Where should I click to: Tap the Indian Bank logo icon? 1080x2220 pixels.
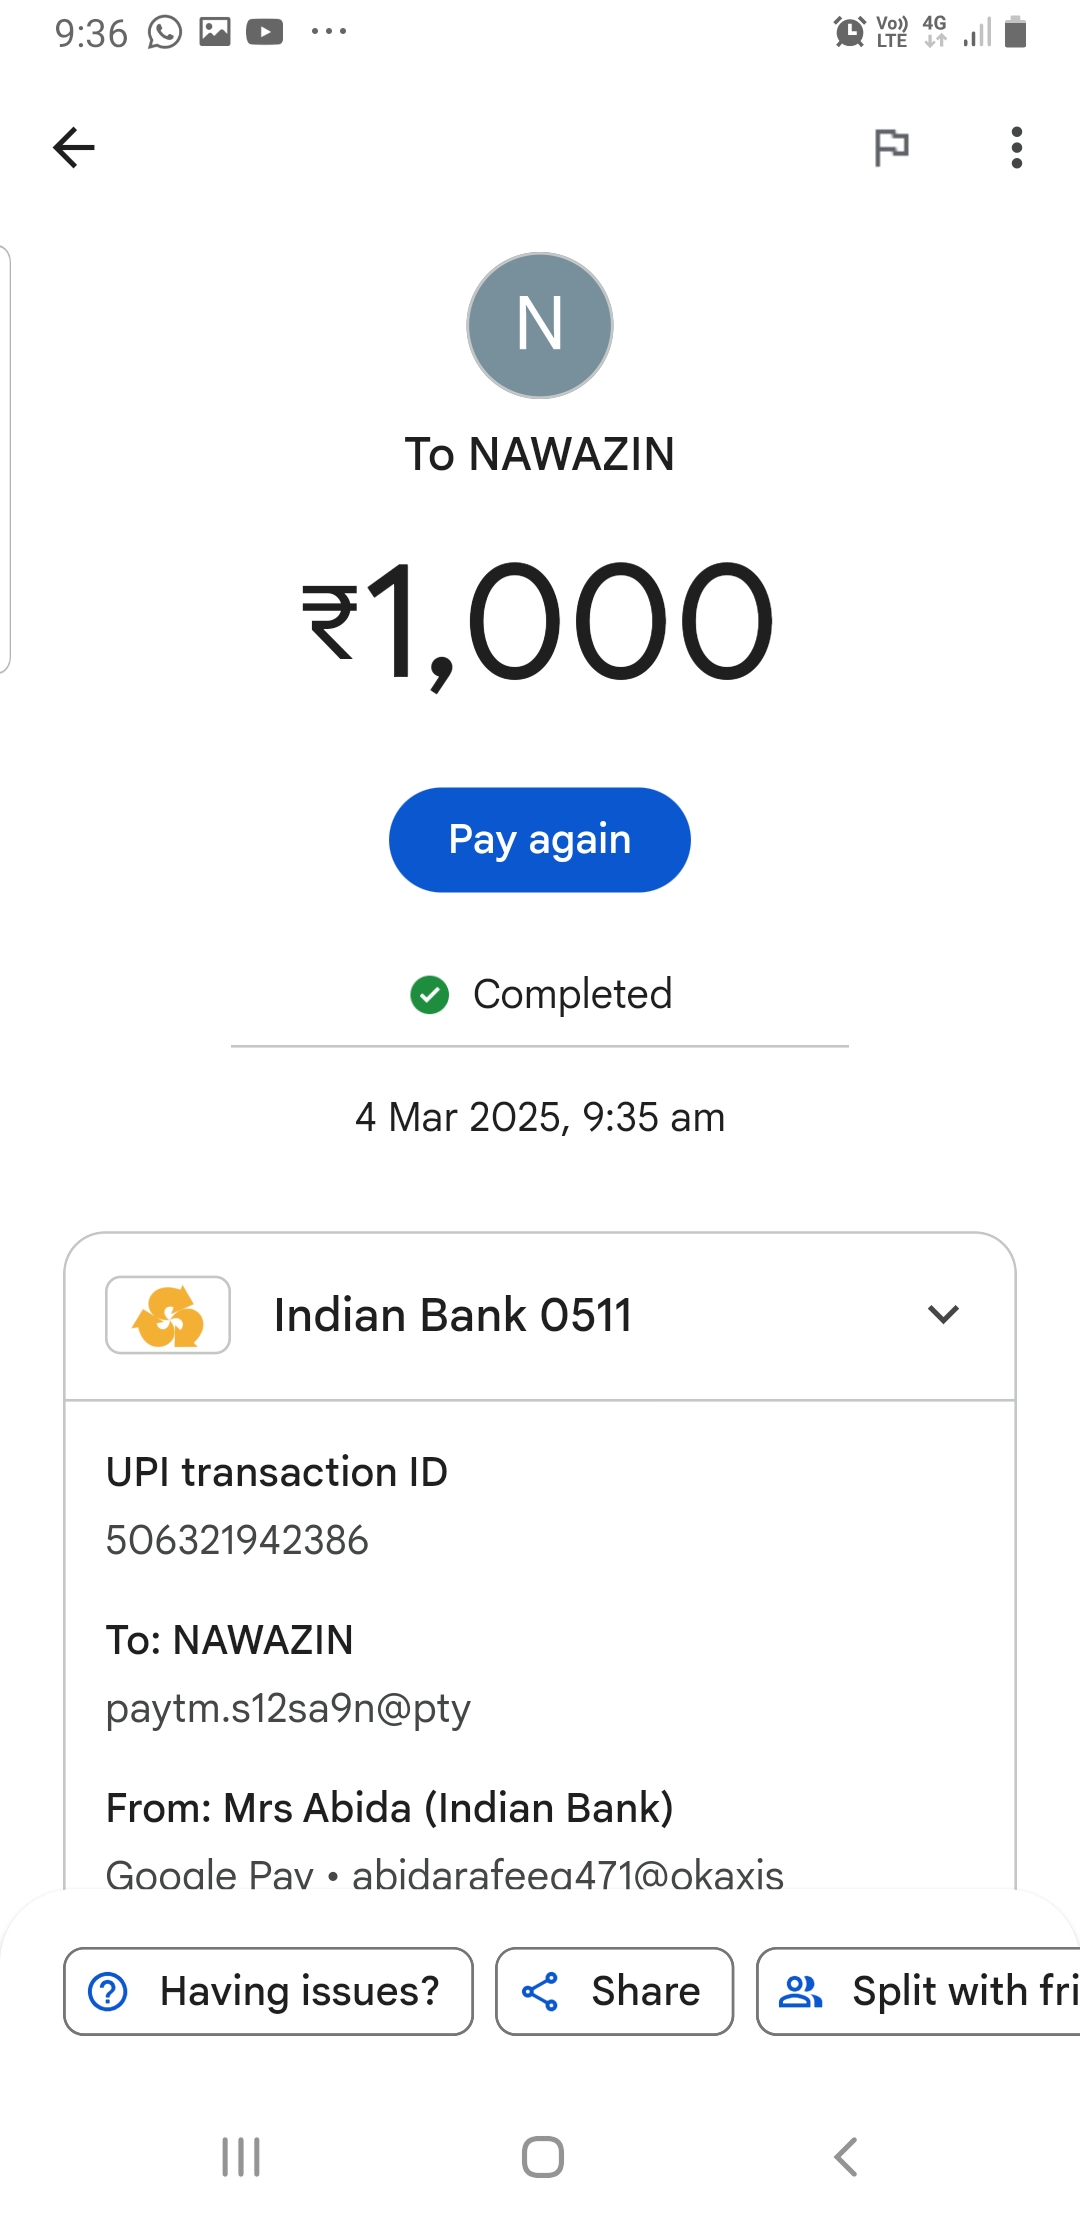coord(168,1315)
